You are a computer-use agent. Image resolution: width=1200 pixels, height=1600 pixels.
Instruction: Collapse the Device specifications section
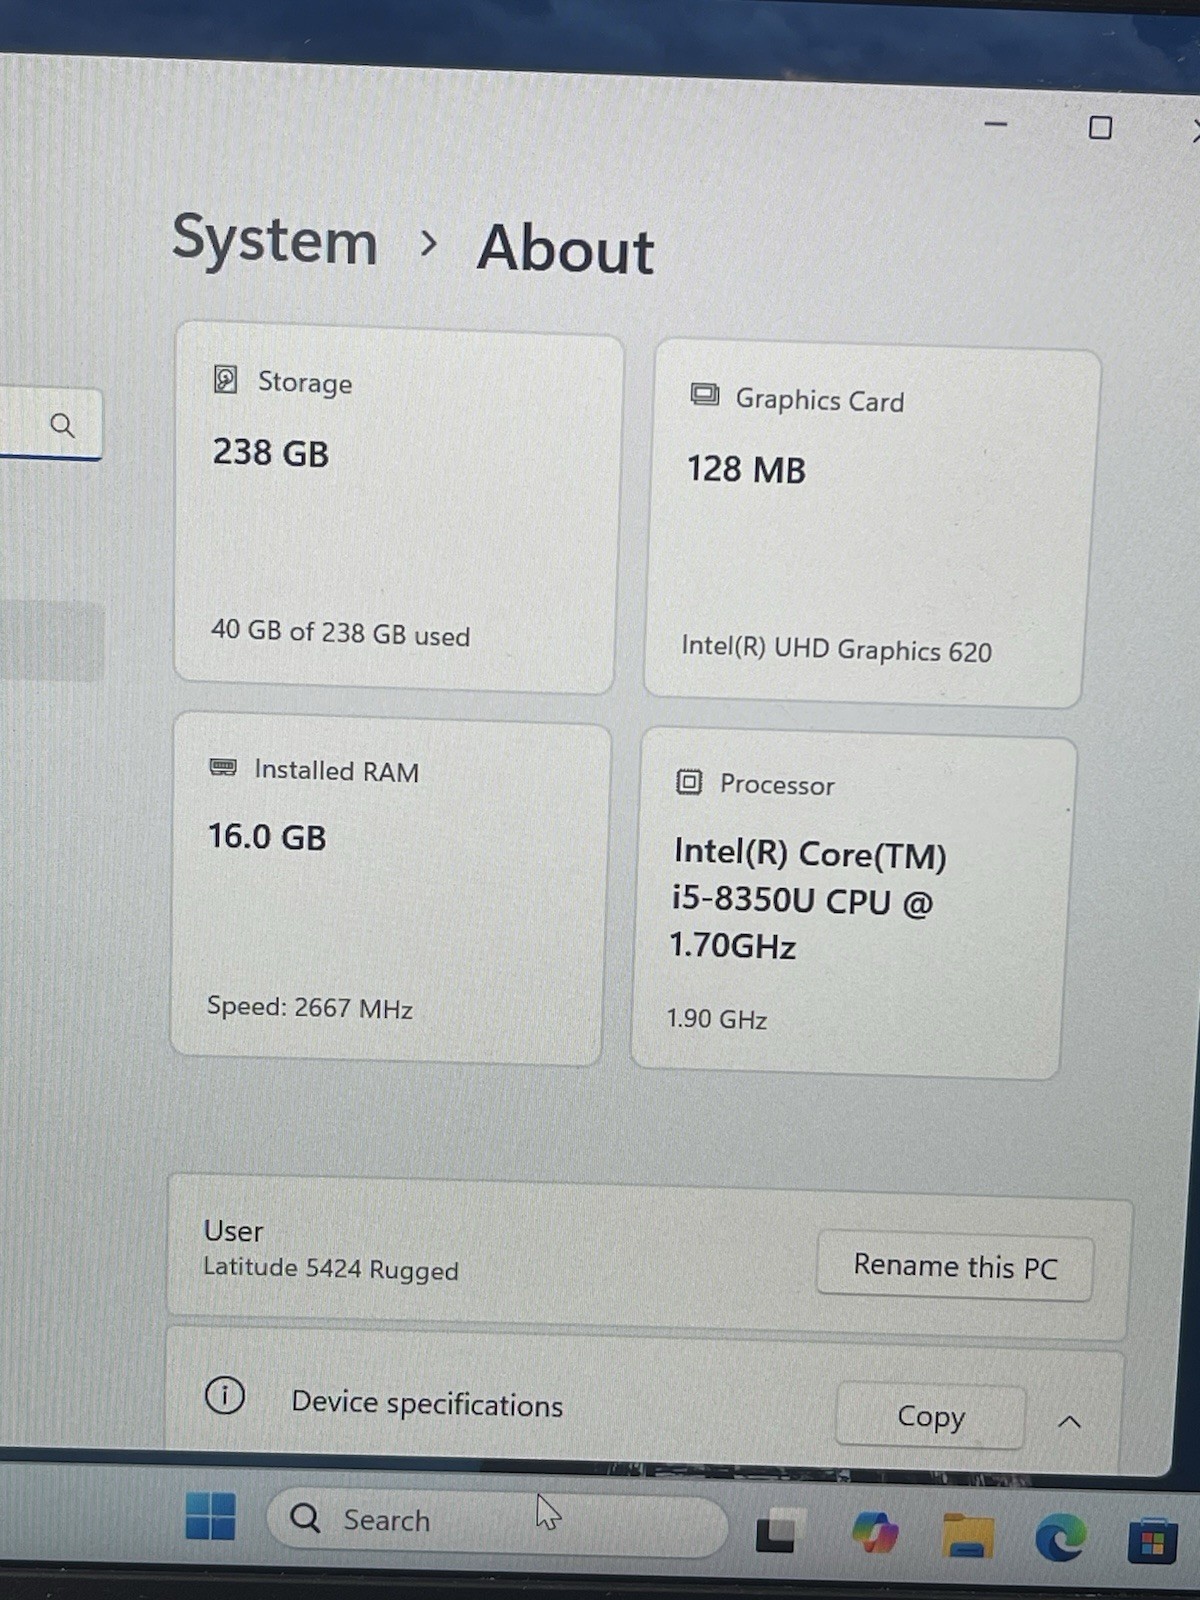(1069, 1421)
